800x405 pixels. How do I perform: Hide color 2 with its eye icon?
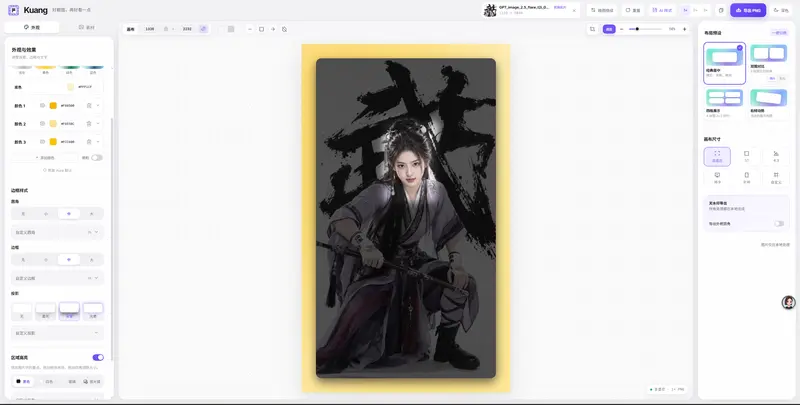point(42,123)
